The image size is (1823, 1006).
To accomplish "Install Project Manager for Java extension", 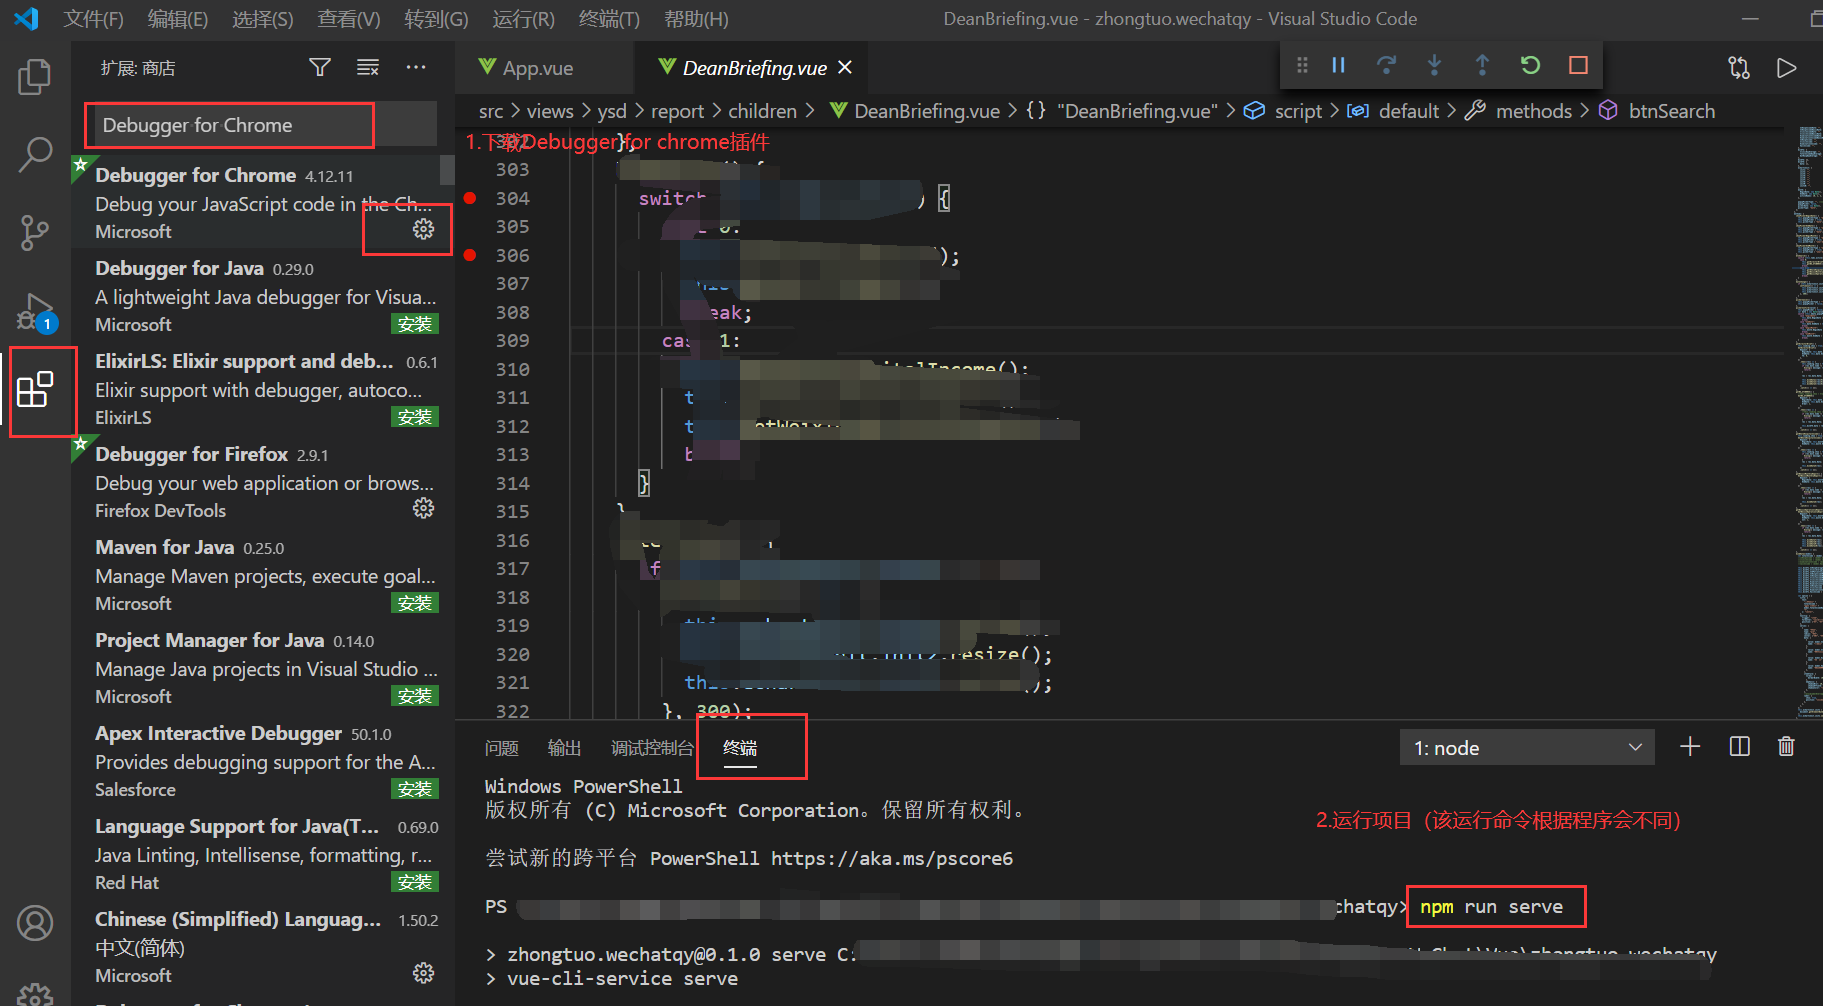I will (415, 696).
